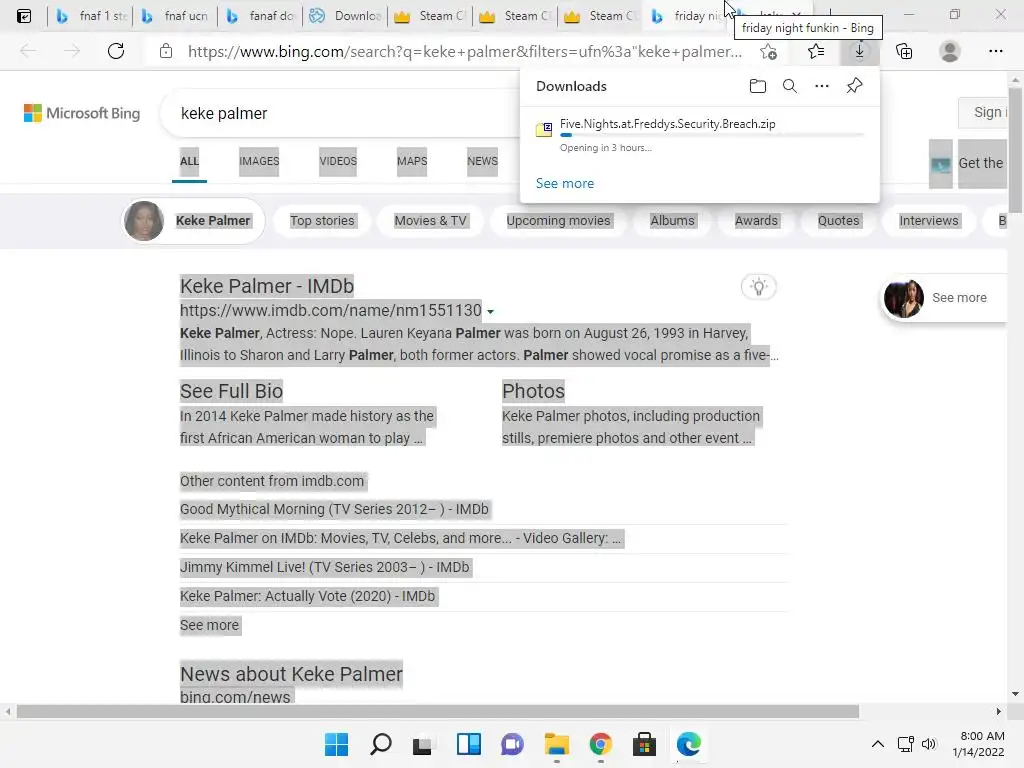Image resolution: width=1024 pixels, height=768 pixels.
Task: Select the VIDEOS search tab
Action: coord(338,161)
